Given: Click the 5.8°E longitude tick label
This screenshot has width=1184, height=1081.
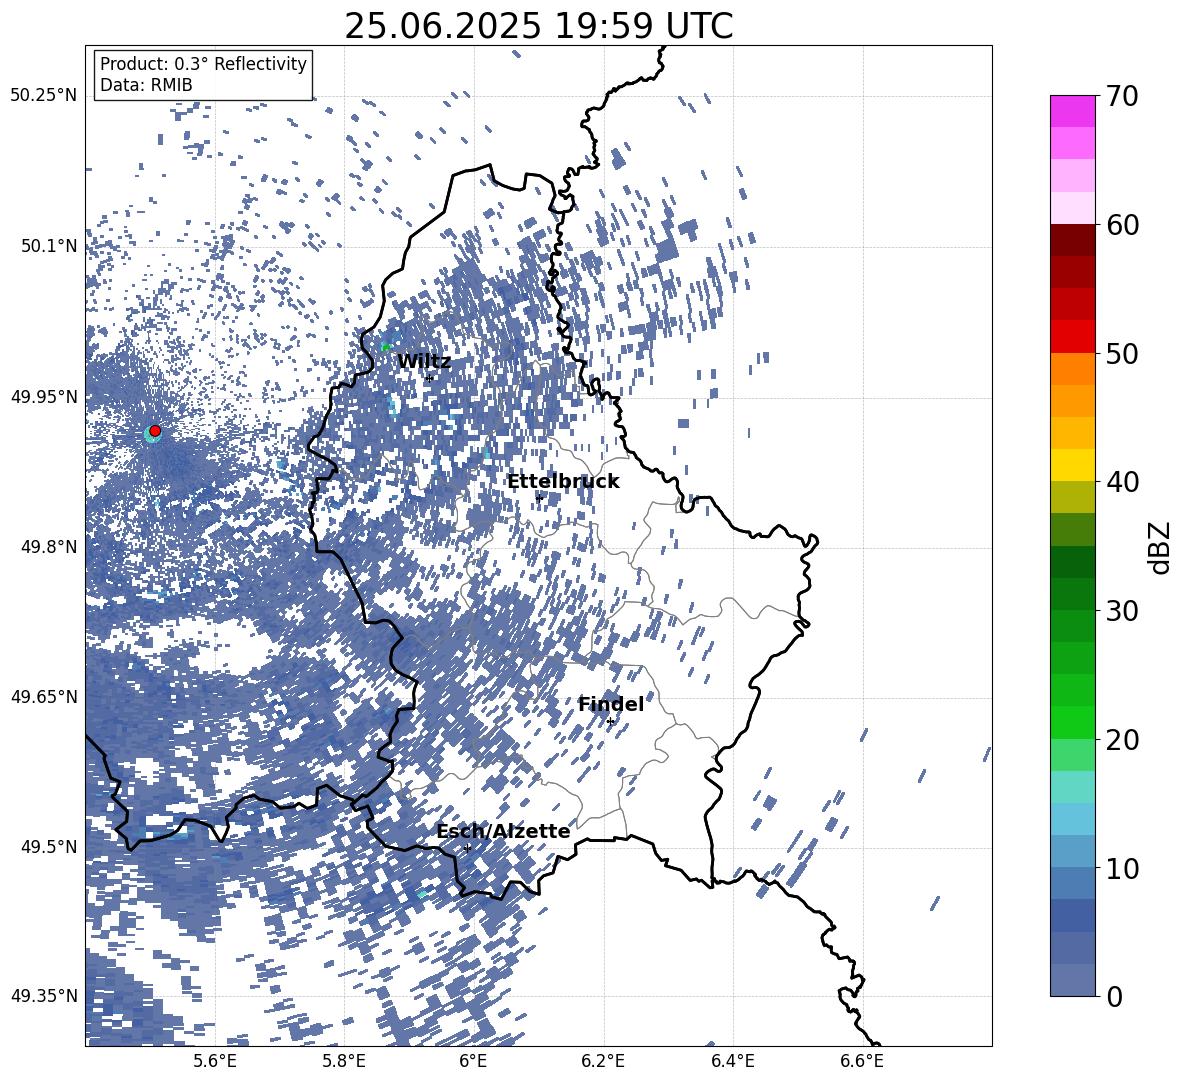Looking at the screenshot, I should (344, 1061).
